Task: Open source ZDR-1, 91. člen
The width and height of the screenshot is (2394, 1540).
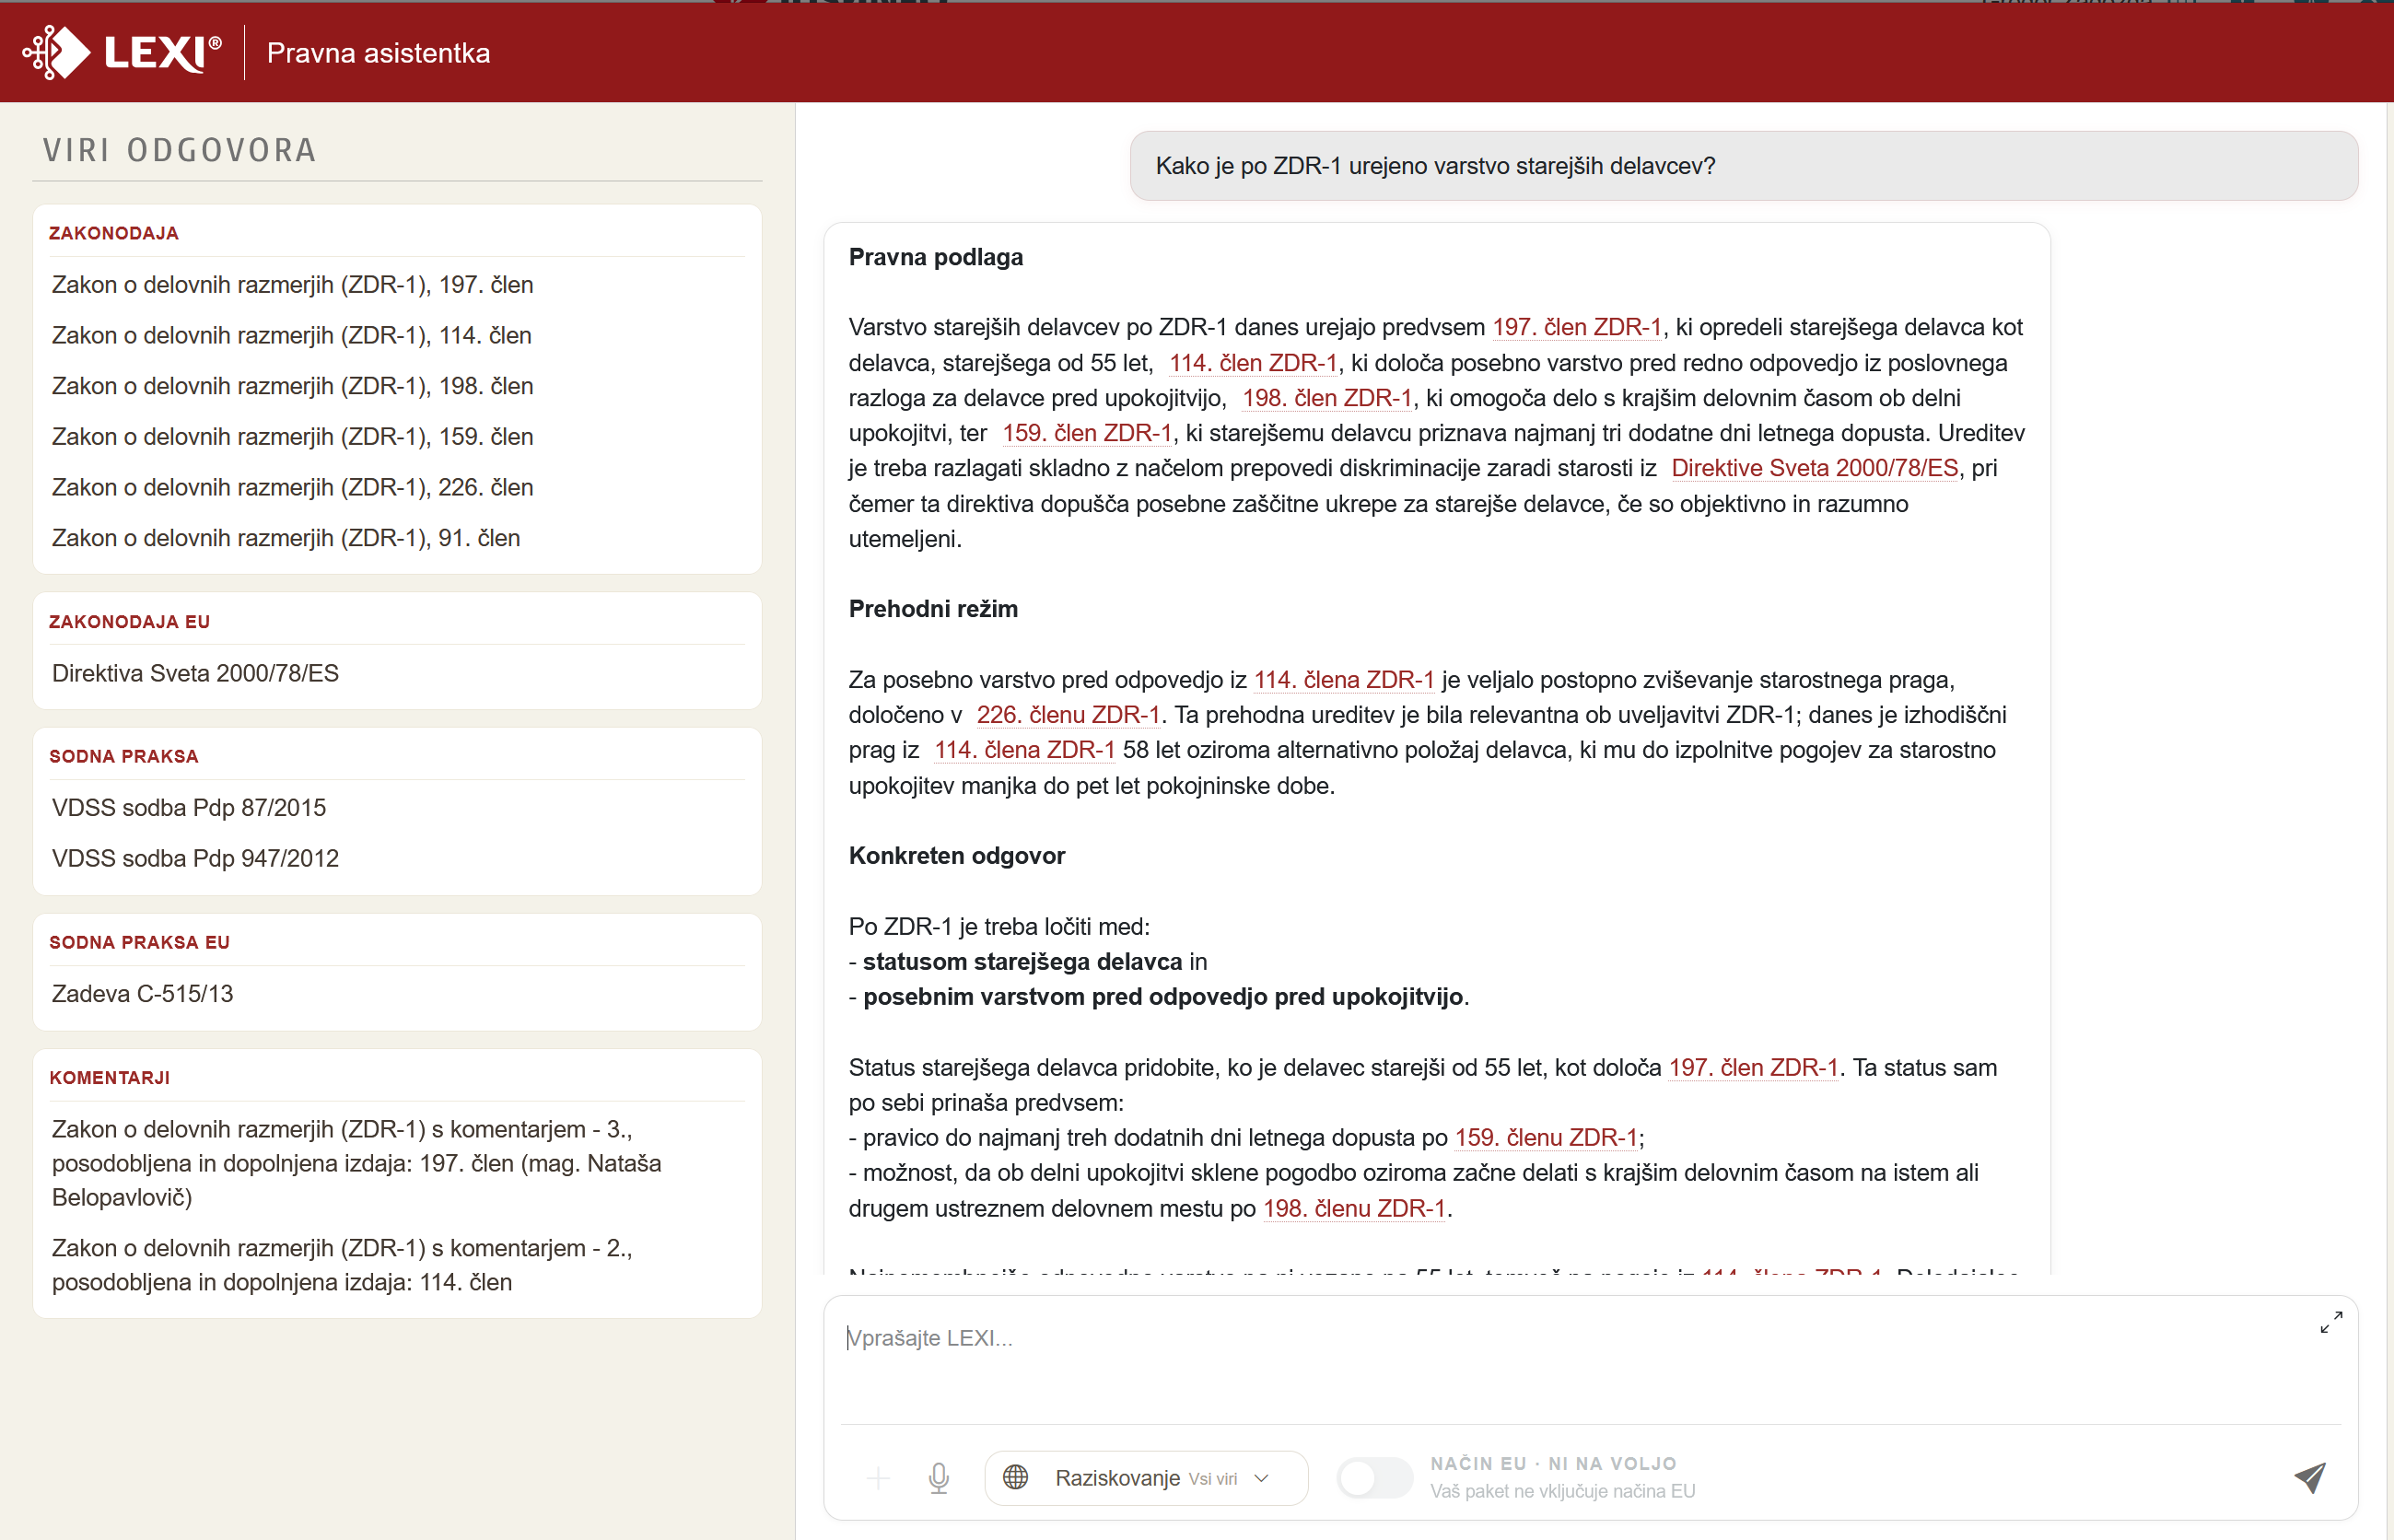Action: click(286, 538)
